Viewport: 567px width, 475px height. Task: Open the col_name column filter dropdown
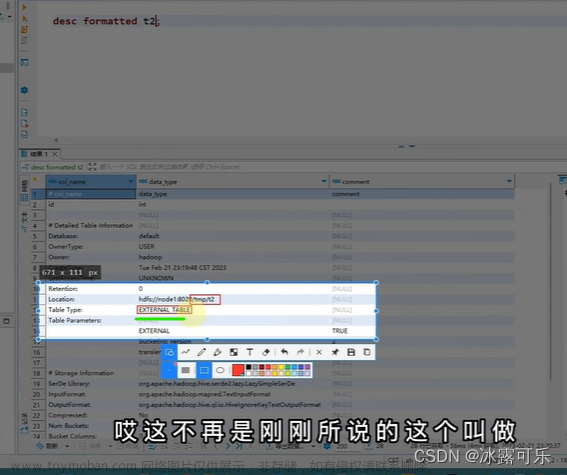point(131,181)
